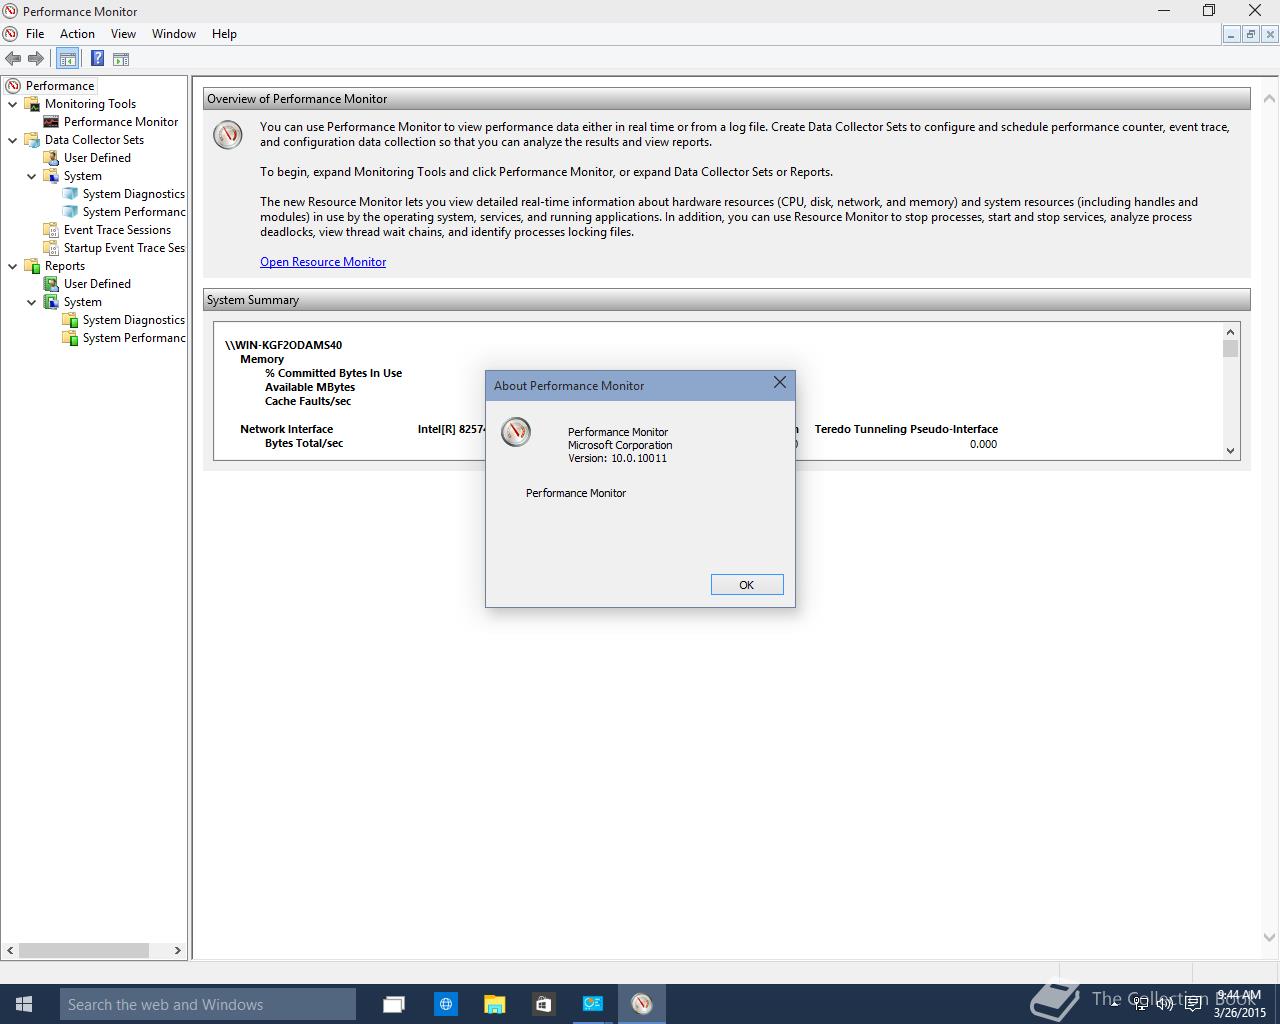Collapse System node under Data Collector Sets
Image resolution: width=1280 pixels, height=1024 pixels.
point(32,176)
